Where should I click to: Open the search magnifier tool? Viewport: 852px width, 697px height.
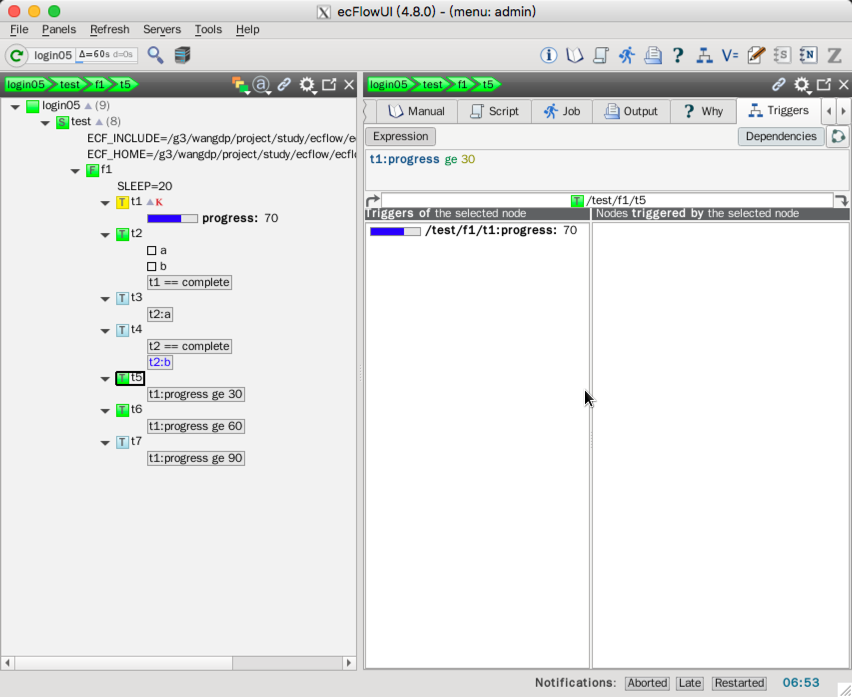(155, 55)
